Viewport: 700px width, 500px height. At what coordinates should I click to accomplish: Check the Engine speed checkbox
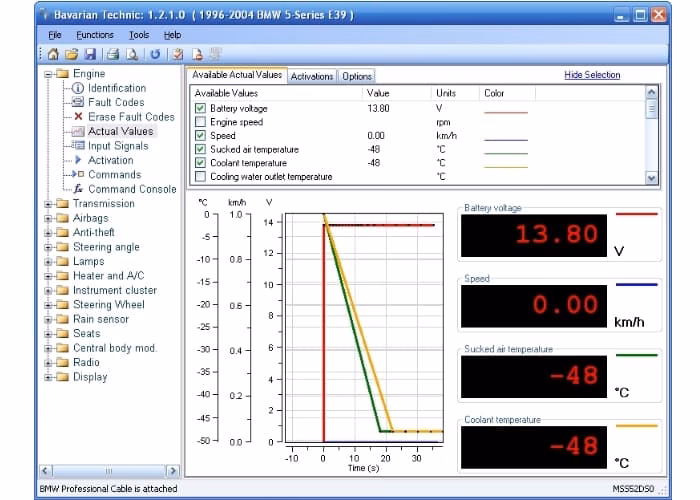point(200,122)
